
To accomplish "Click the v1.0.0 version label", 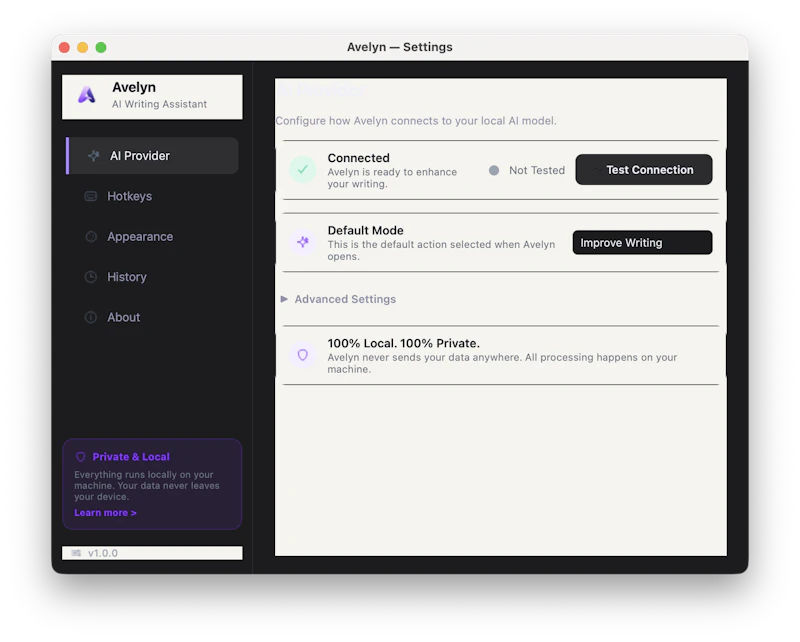I will point(103,553).
